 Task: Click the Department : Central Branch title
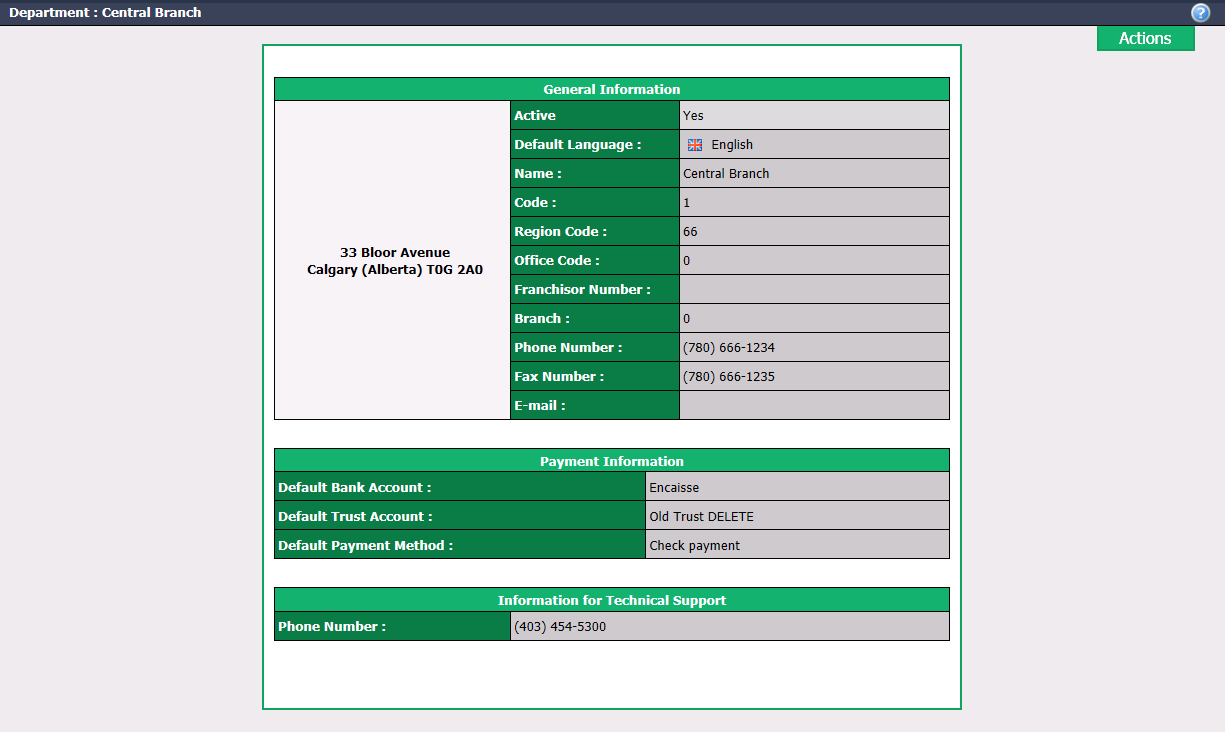pyautogui.click(x=105, y=13)
